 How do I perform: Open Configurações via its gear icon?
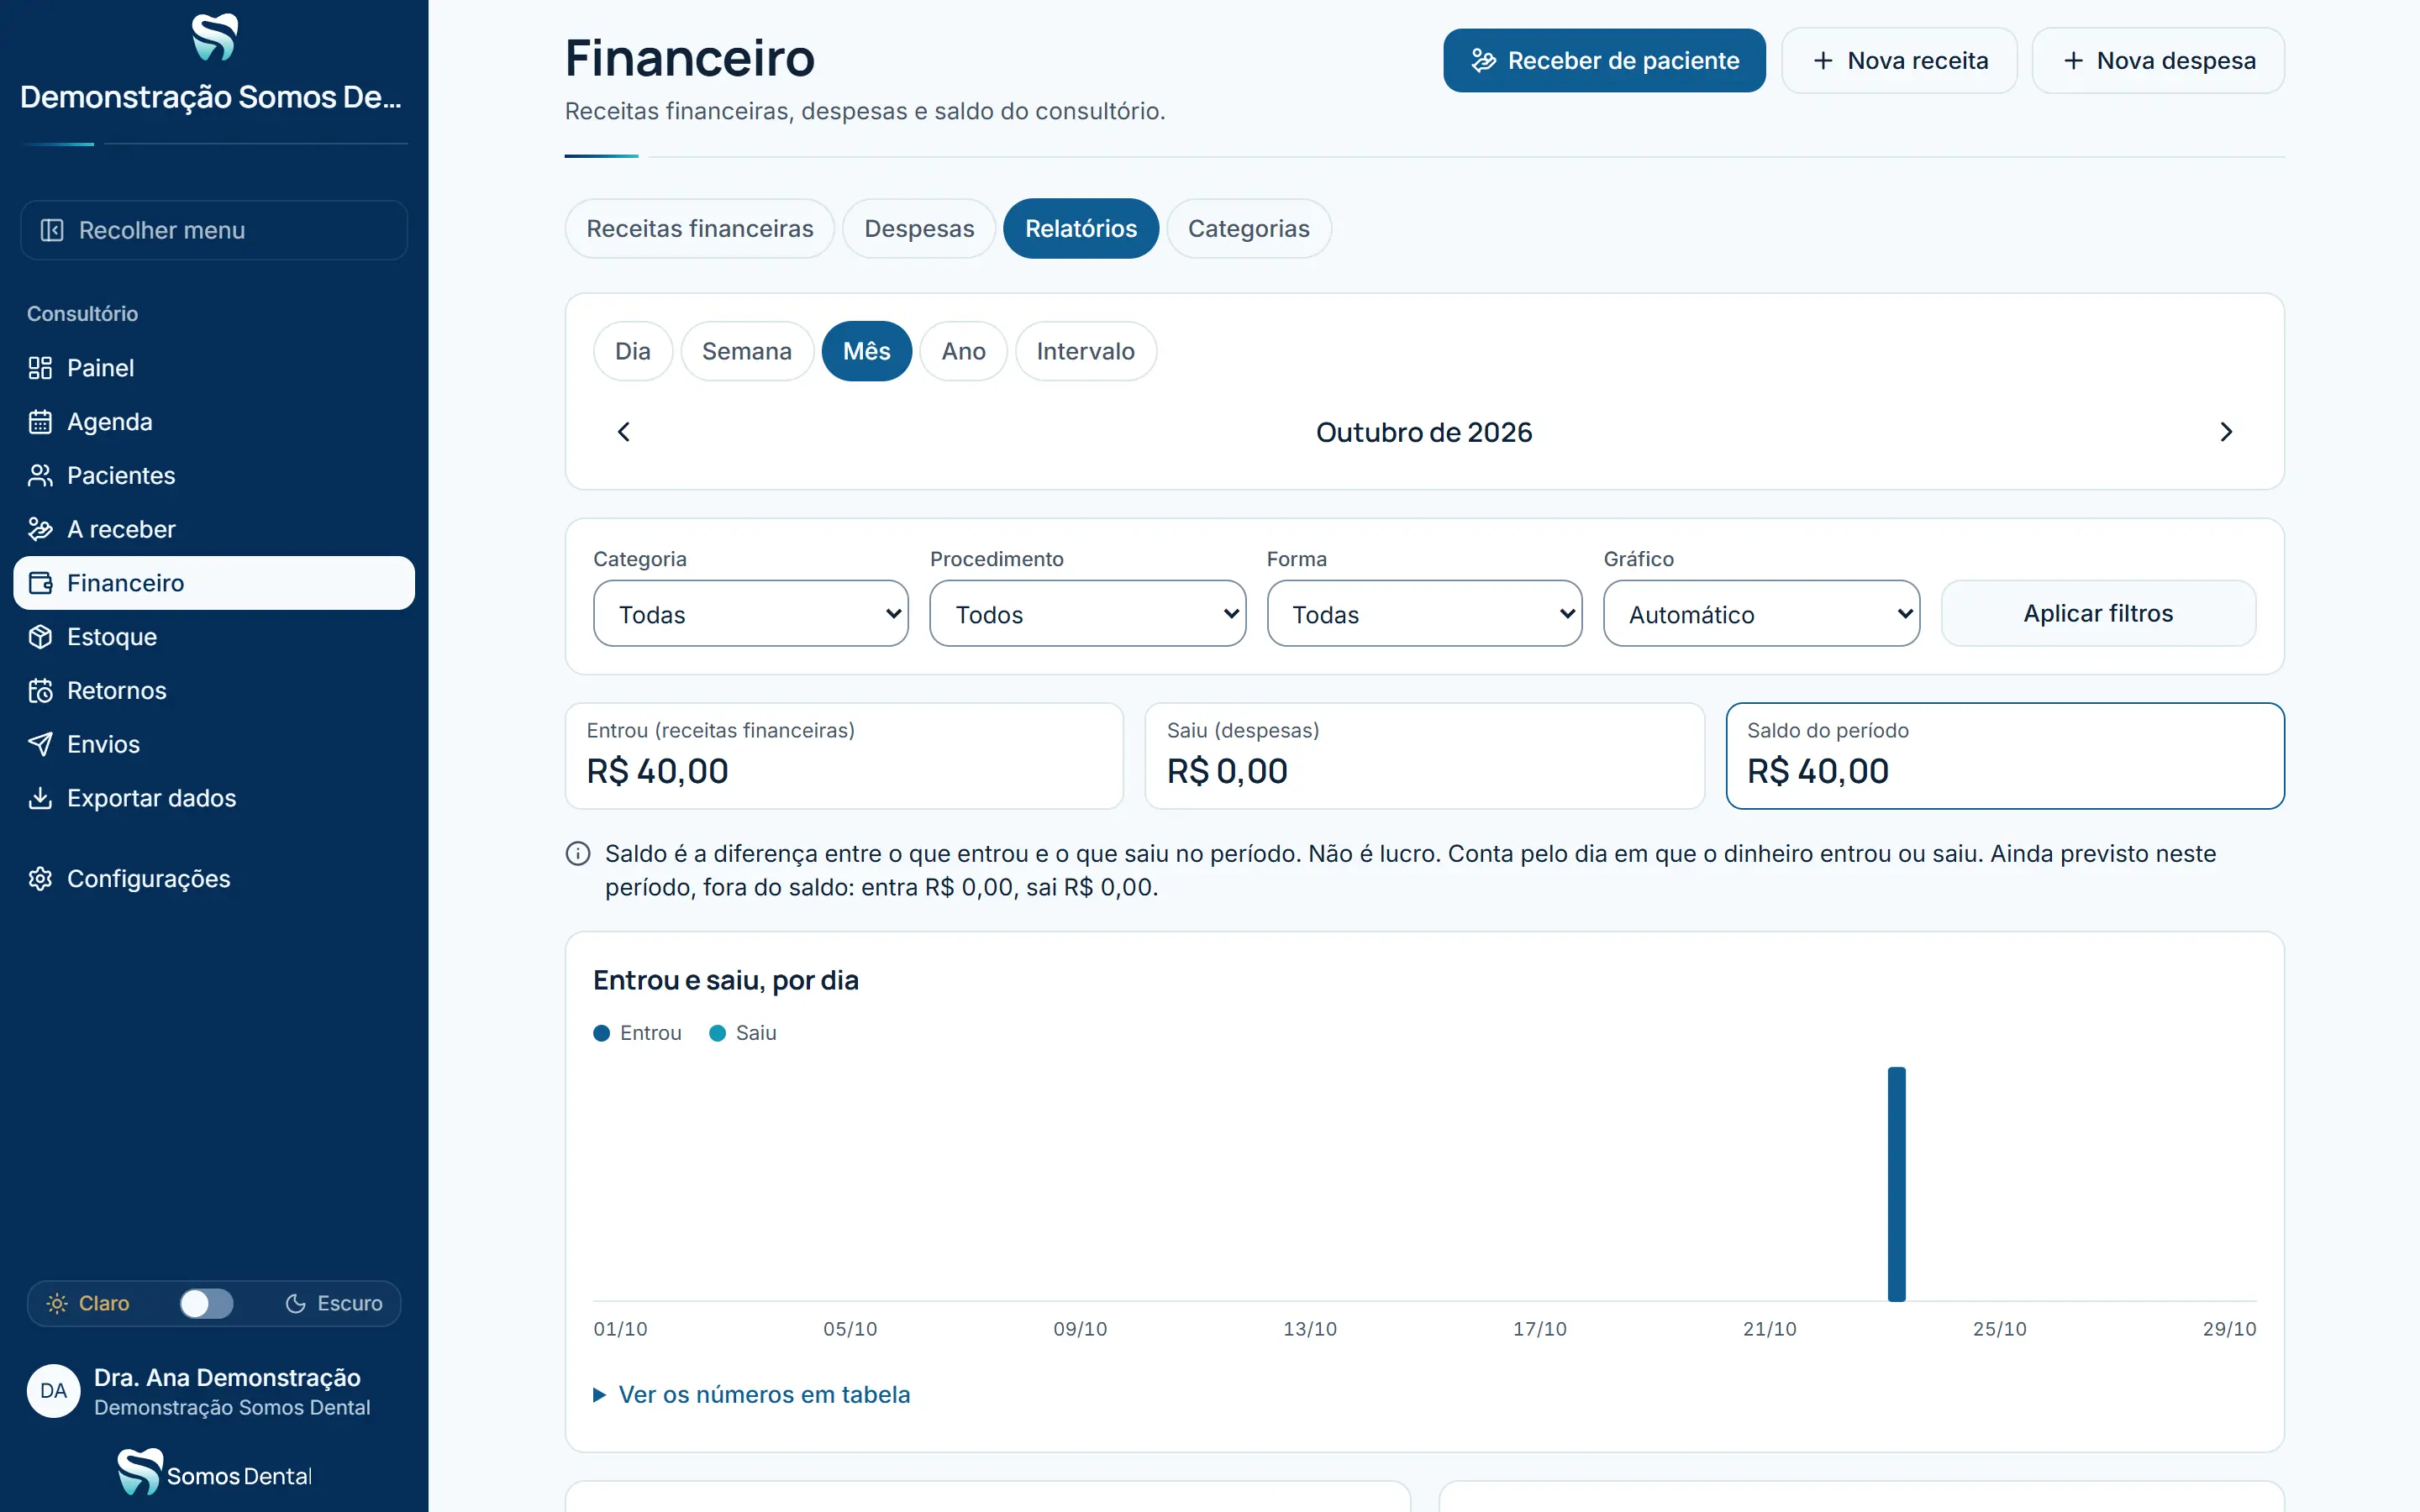point(40,879)
